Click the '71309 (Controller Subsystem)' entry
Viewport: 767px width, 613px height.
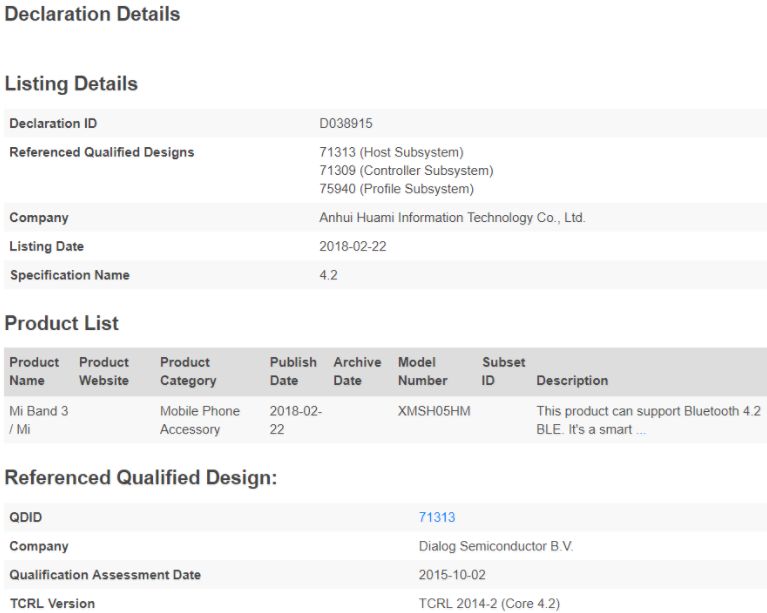406,170
